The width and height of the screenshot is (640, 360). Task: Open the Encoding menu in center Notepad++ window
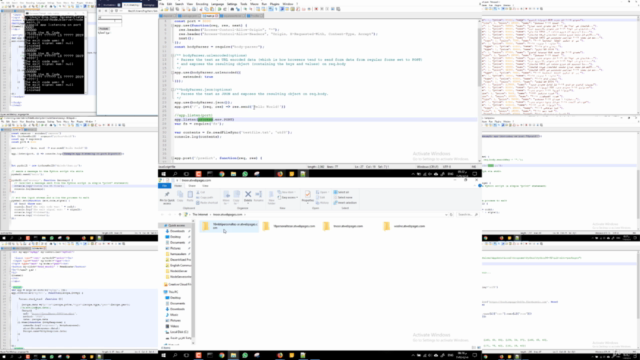202,4
